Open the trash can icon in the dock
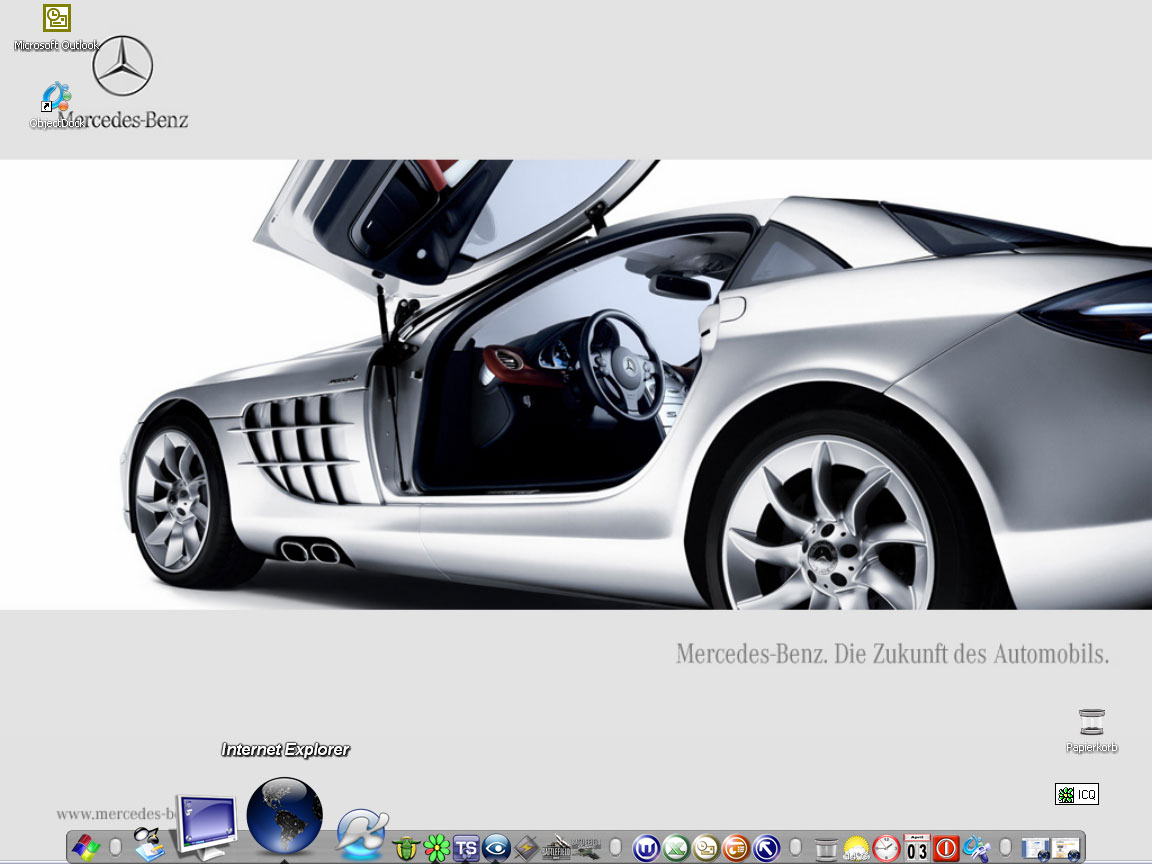Viewport: 1152px width, 864px height. (x=827, y=849)
